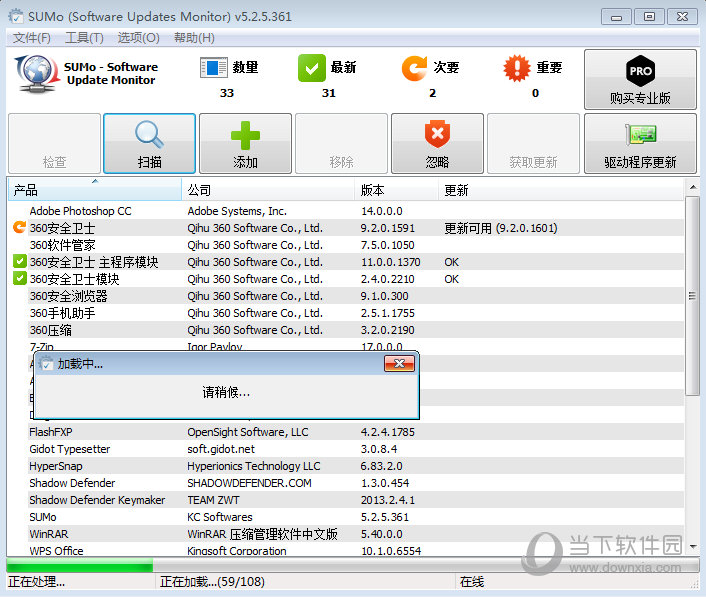The image size is (706, 597).
Task: Click the 请稍候... dialog message
Action: coord(226,392)
